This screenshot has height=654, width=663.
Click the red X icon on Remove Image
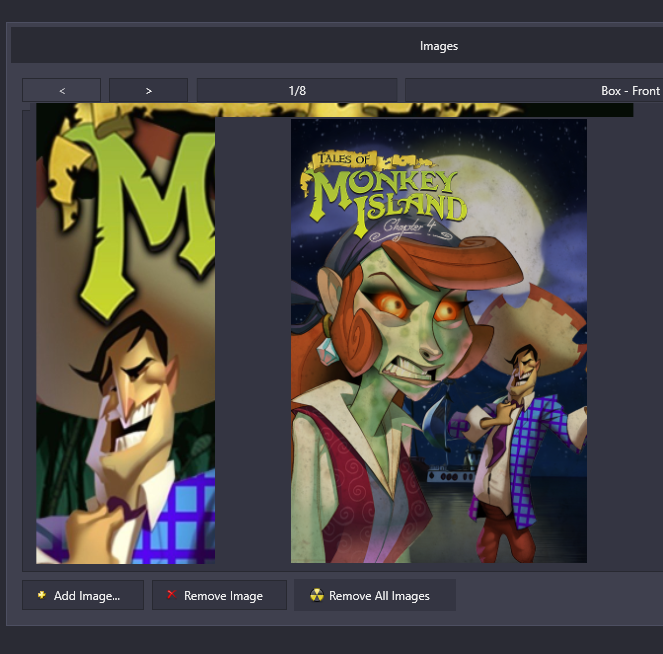[x=171, y=594]
